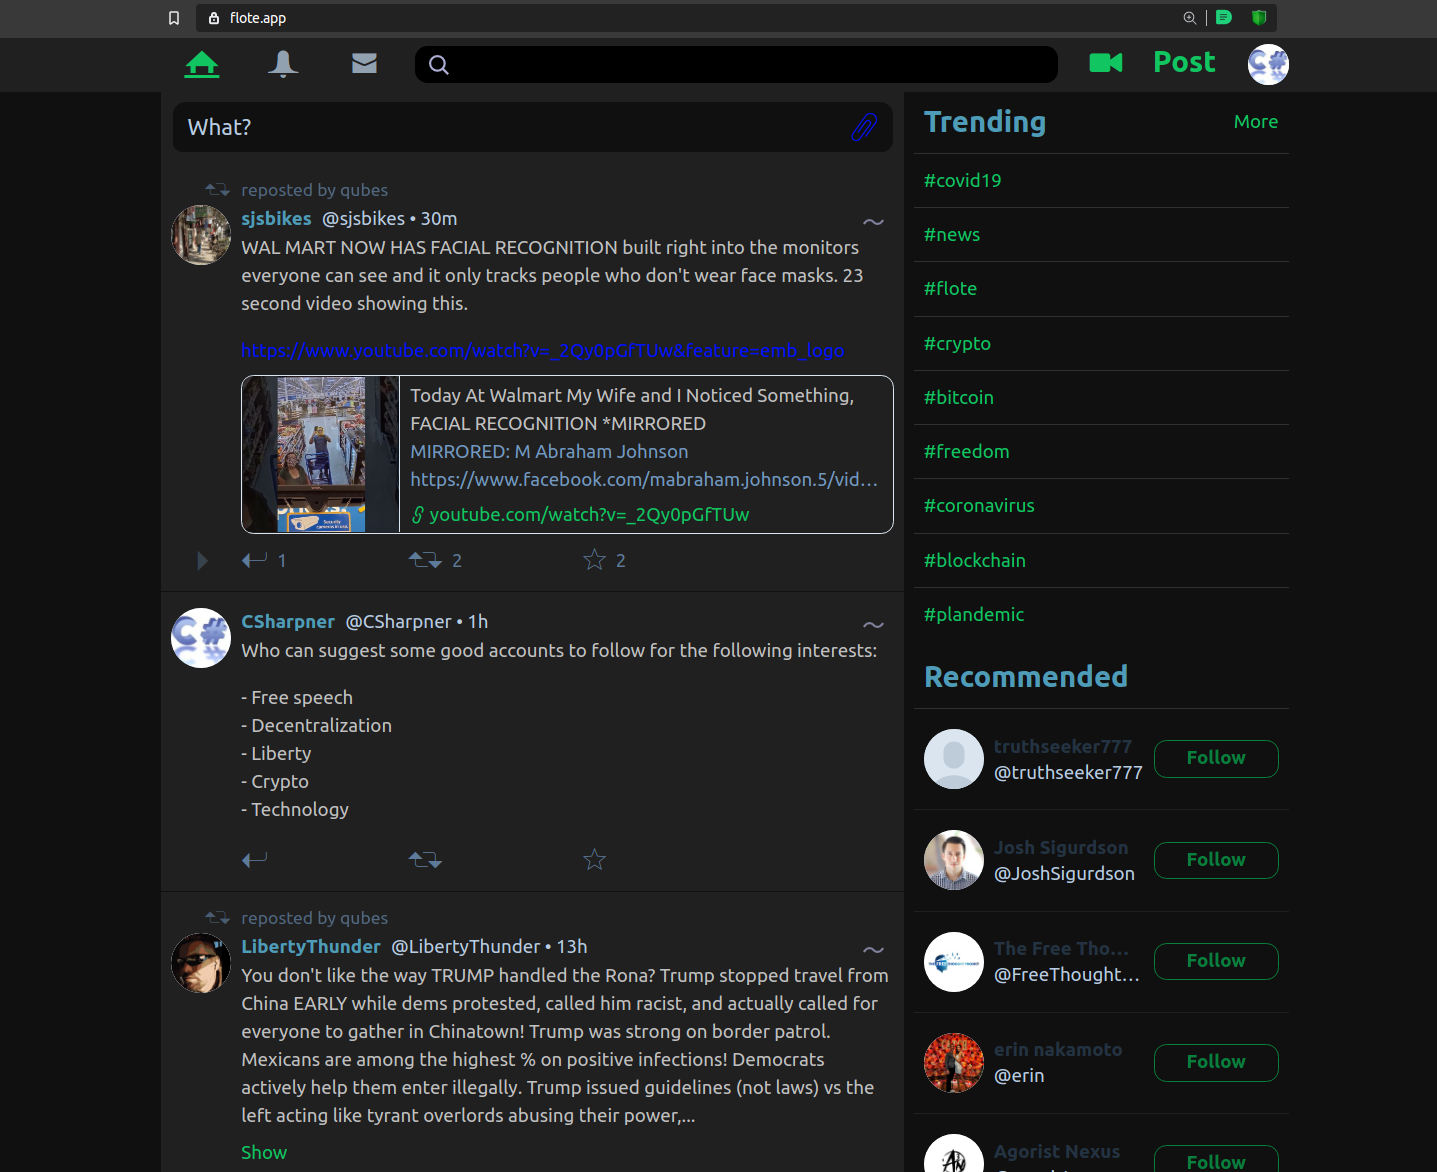The image size is (1437, 1172).
Task: Open notifications bell icon
Action: click(x=283, y=64)
